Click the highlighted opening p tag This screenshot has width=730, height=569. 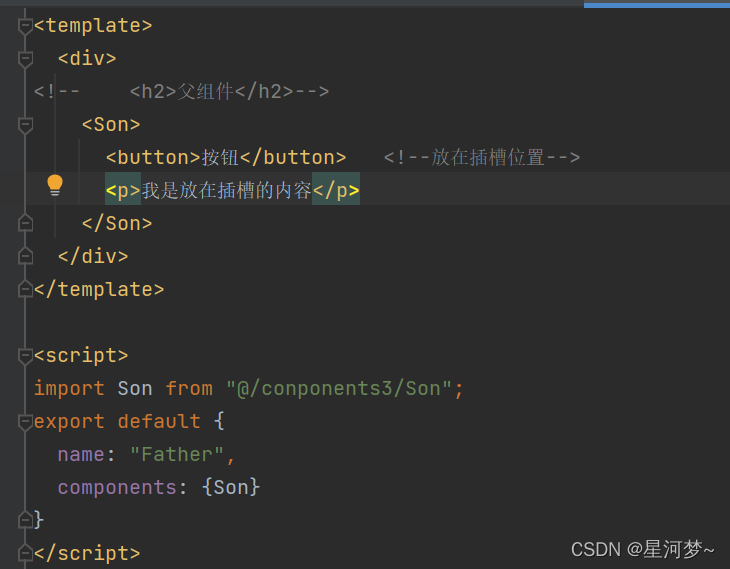(x=123, y=190)
